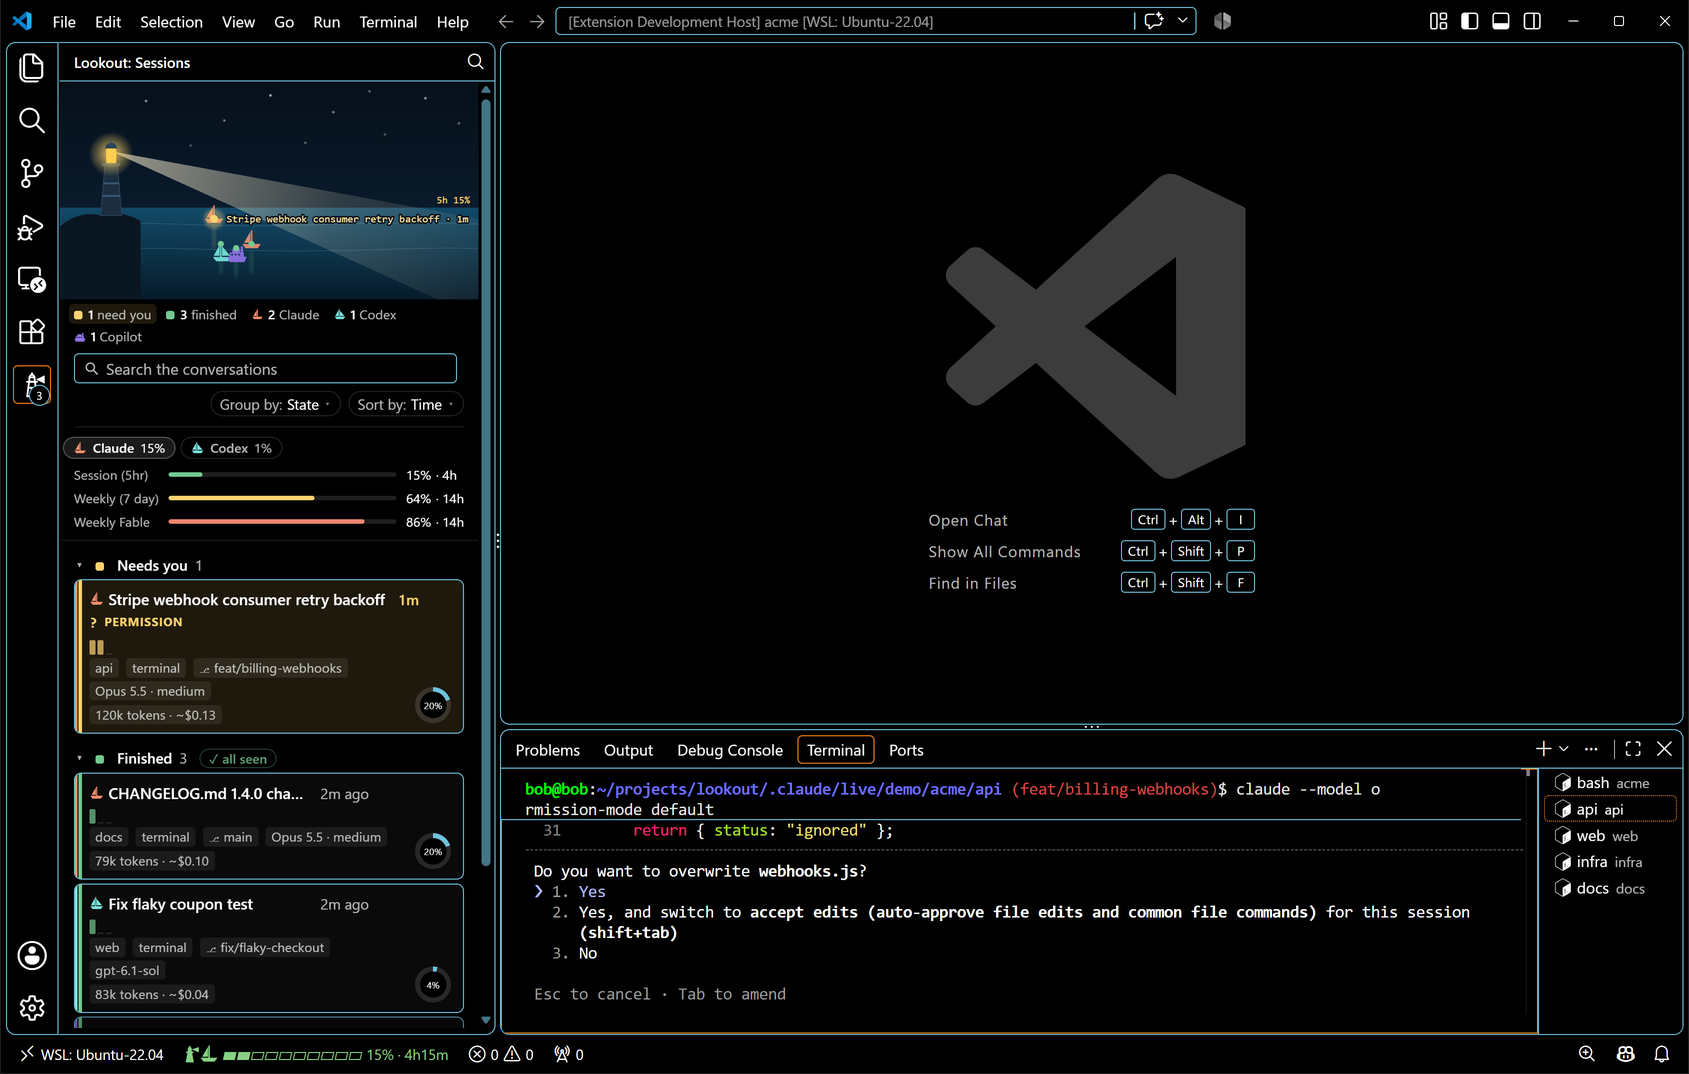This screenshot has width=1689, height=1074.
Task: Select the Claude 15% usage chip
Action: (x=120, y=448)
